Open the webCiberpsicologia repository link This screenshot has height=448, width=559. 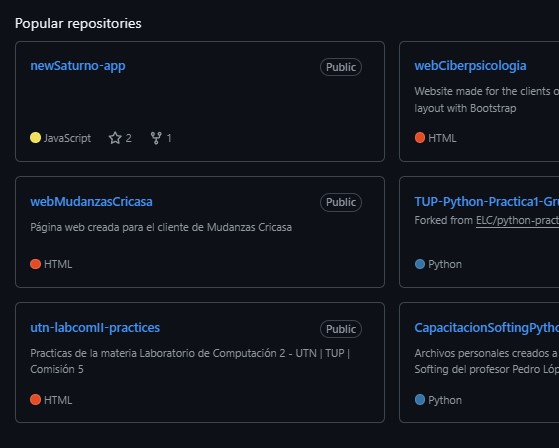(x=470, y=66)
